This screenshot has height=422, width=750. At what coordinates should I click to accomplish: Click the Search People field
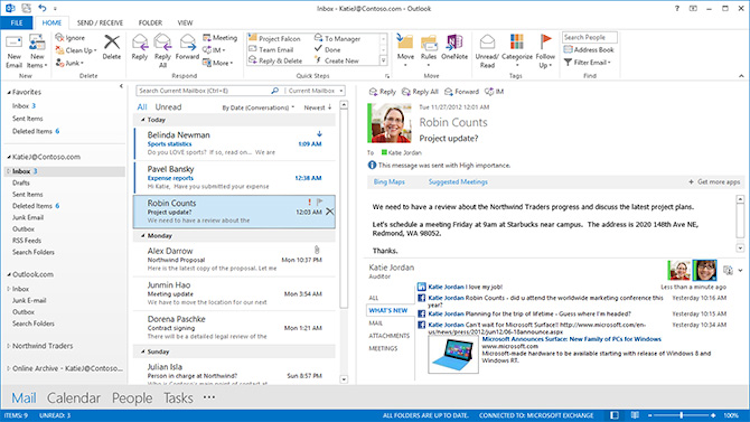coord(589,37)
